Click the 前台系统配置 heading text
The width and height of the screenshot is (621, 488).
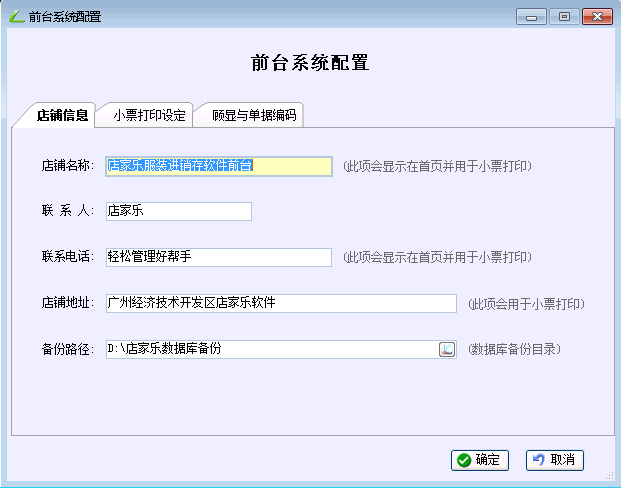(x=310, y=63)
